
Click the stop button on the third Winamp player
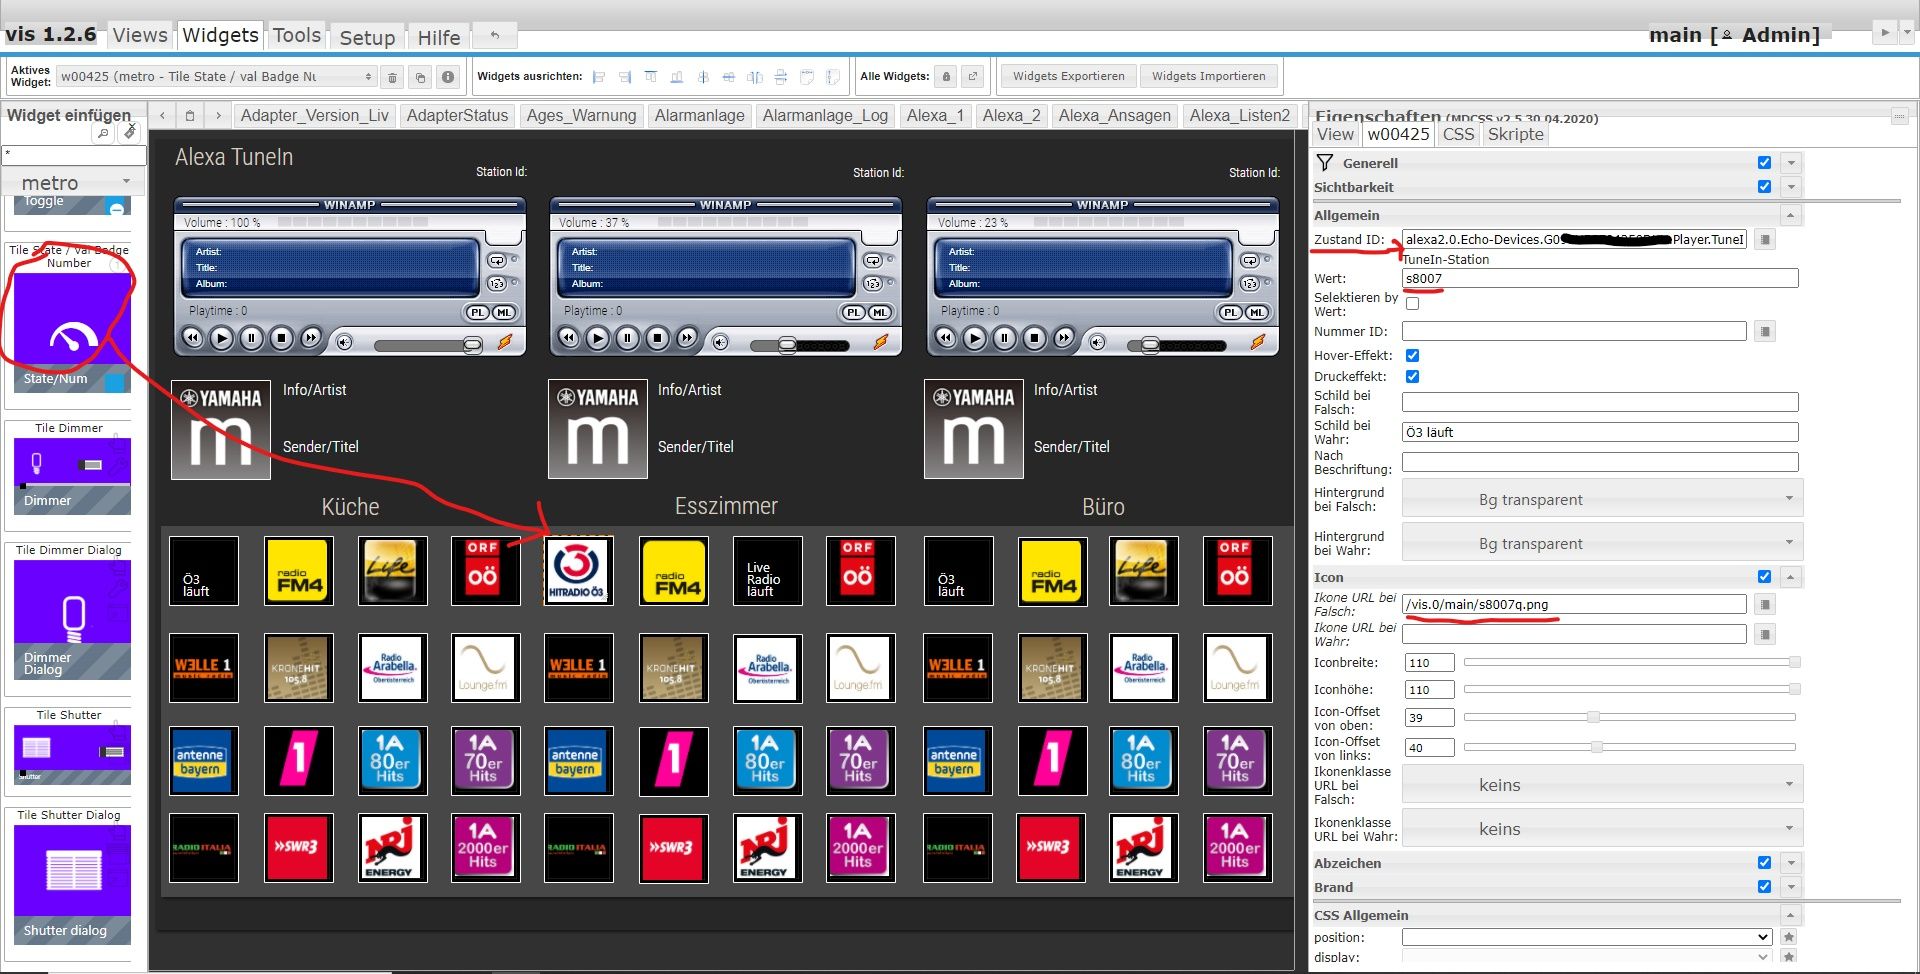(1034, 339)
